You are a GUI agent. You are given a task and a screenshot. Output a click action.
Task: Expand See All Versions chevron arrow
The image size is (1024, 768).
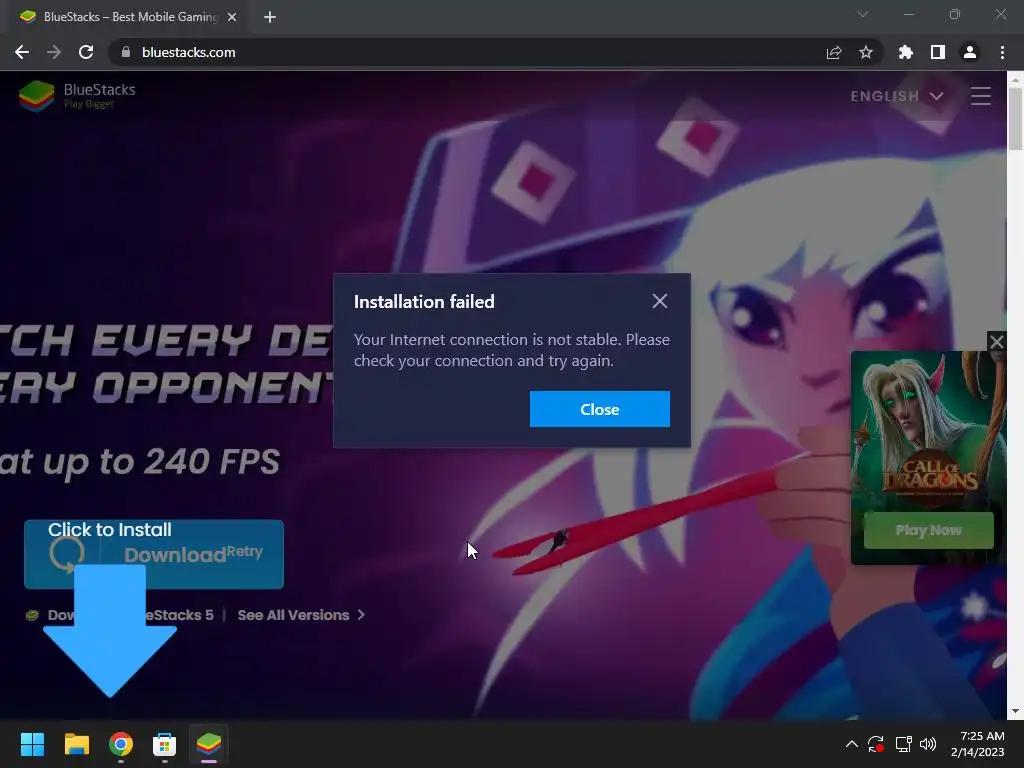click(x=361, y=615)
